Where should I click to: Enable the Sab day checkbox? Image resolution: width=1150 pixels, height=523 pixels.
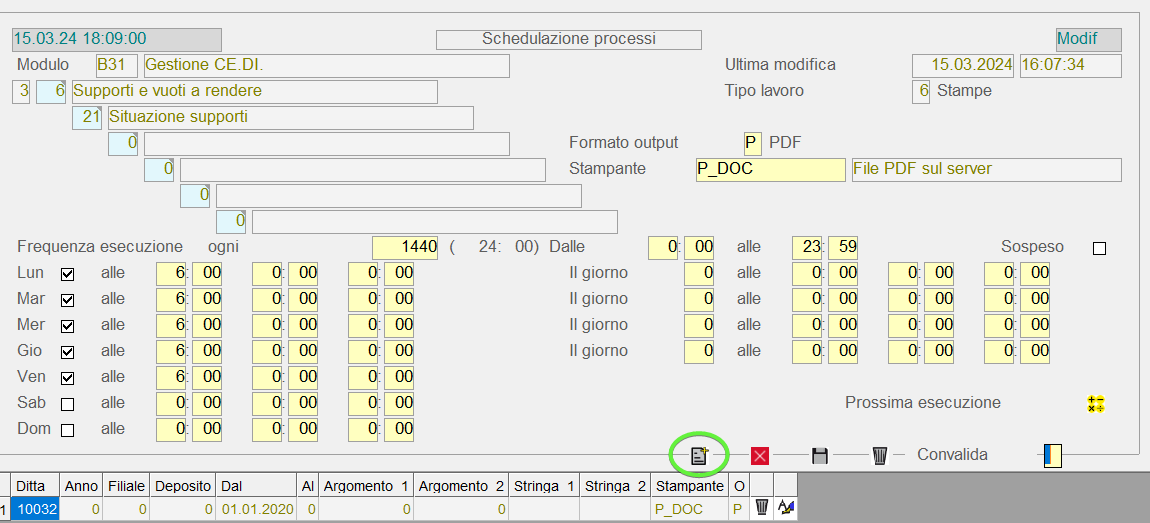(x=68, y=404)
